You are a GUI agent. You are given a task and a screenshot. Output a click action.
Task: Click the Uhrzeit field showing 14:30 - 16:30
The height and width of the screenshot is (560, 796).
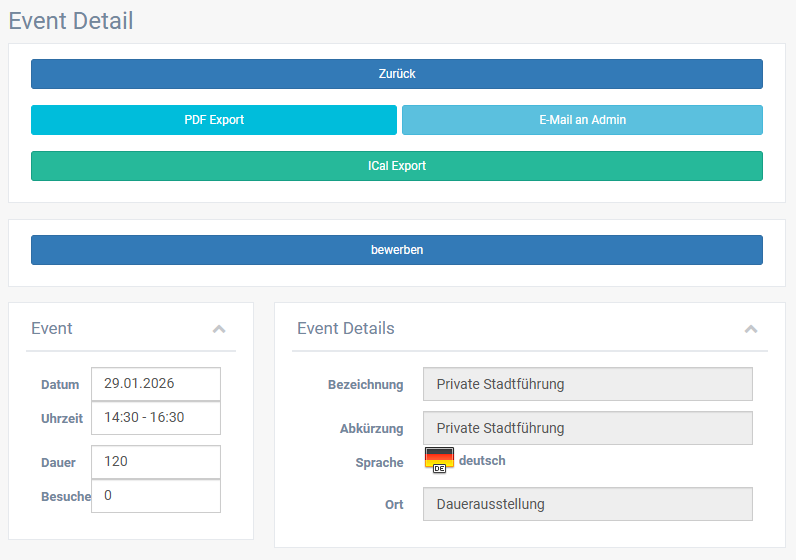155,418
